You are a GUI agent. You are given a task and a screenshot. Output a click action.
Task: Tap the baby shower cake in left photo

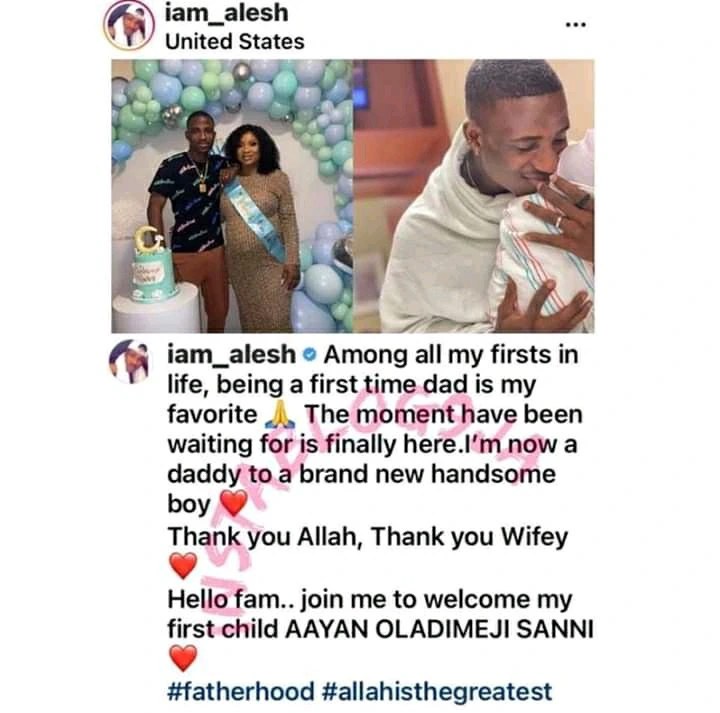point(152,265)
